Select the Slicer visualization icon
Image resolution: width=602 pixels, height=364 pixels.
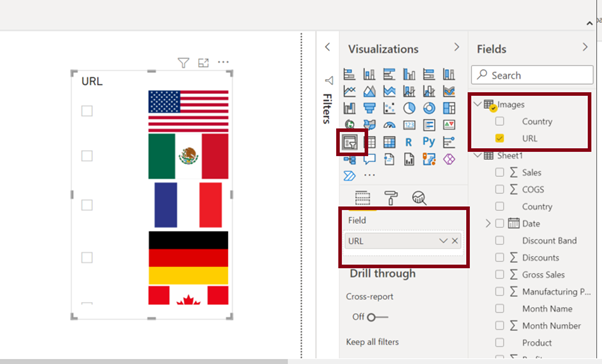coord(351,142)
